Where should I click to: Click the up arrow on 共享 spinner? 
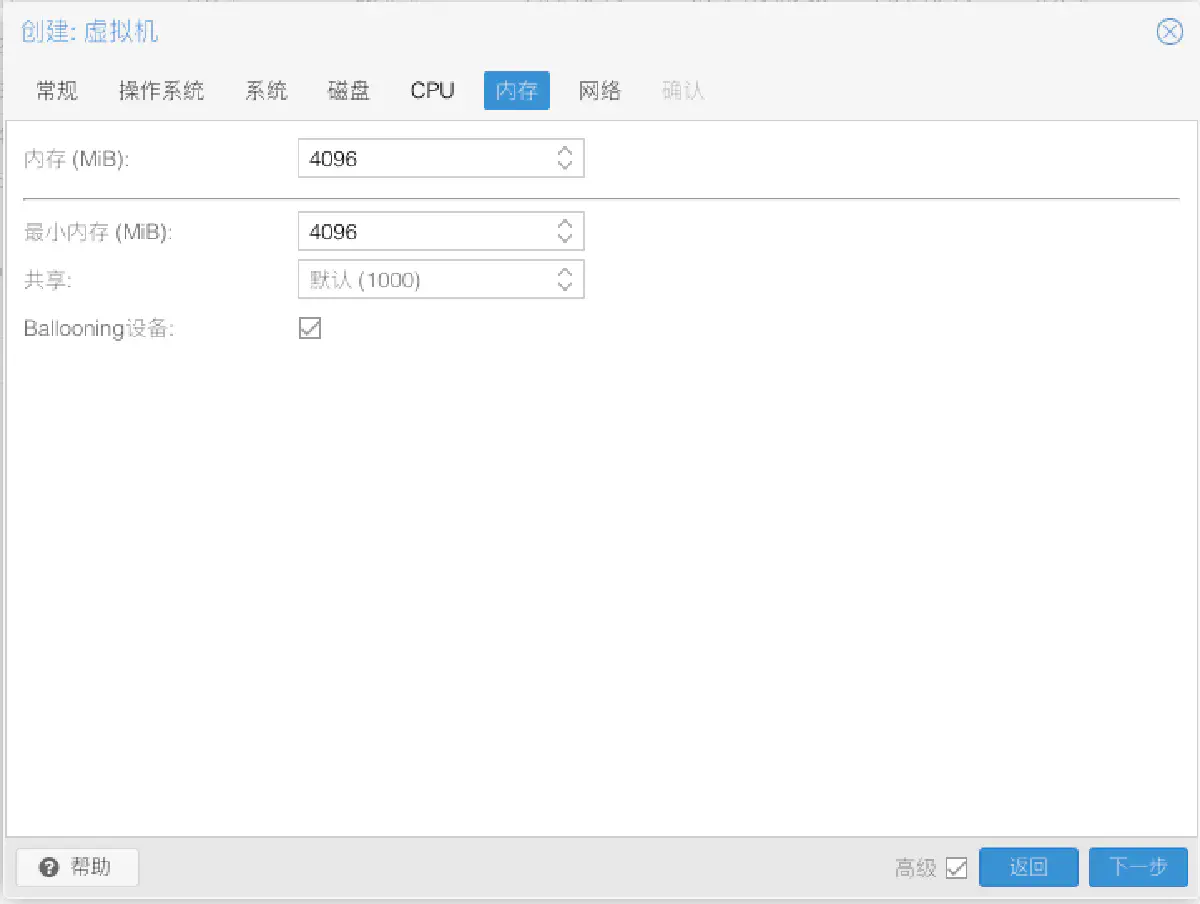pyautogui.click(x=565, y=272)
